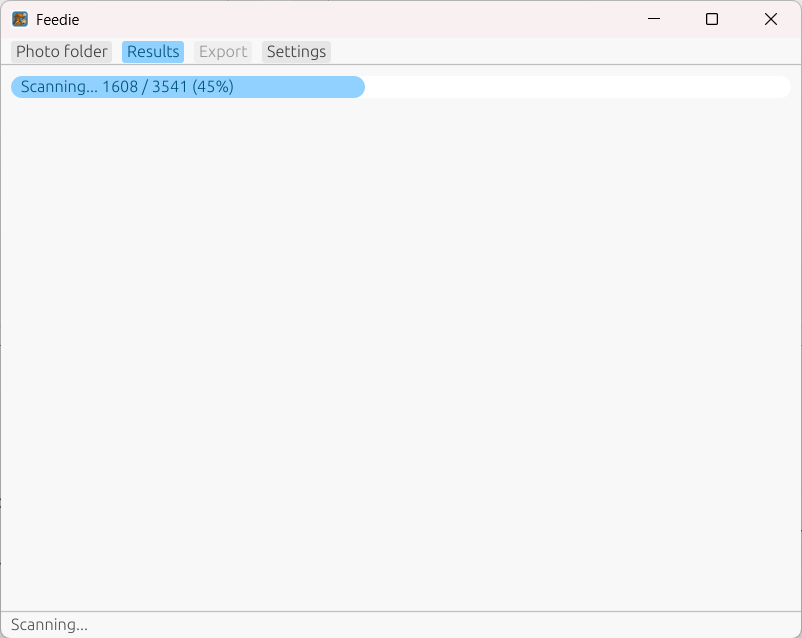The width and height of the screenshot is (802, 638).
Task: Close the Feedie window
Action: (x=771, y=19)
